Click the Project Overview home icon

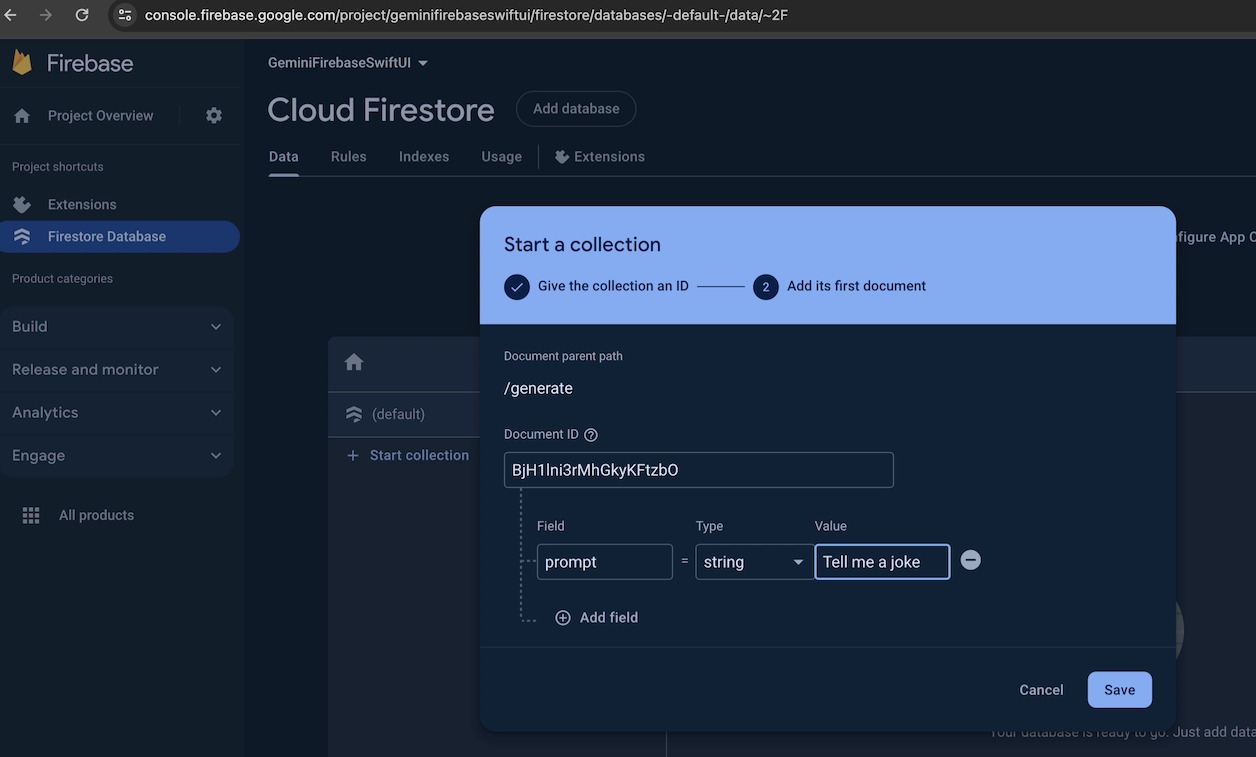22,116
